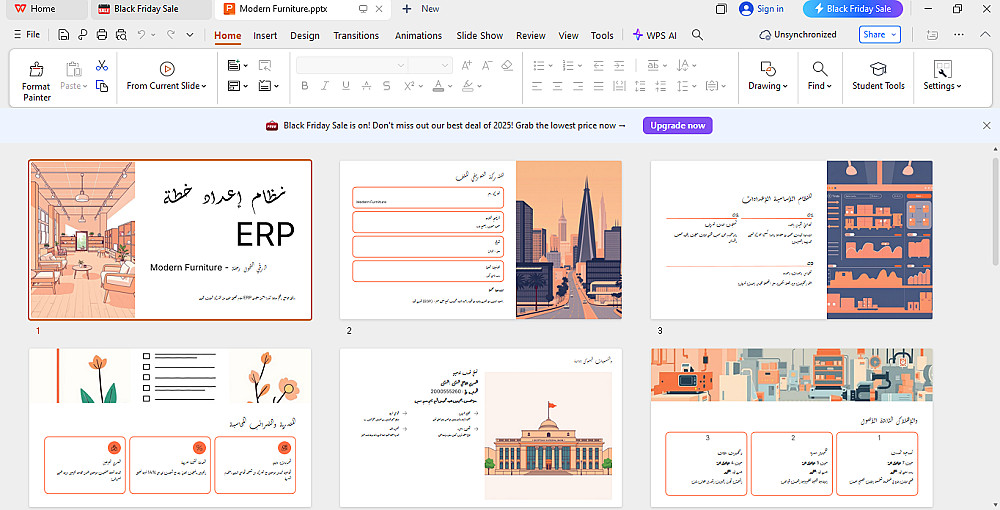Click the Format Painter tool
Screen dimensions: 1000x510
36,80
